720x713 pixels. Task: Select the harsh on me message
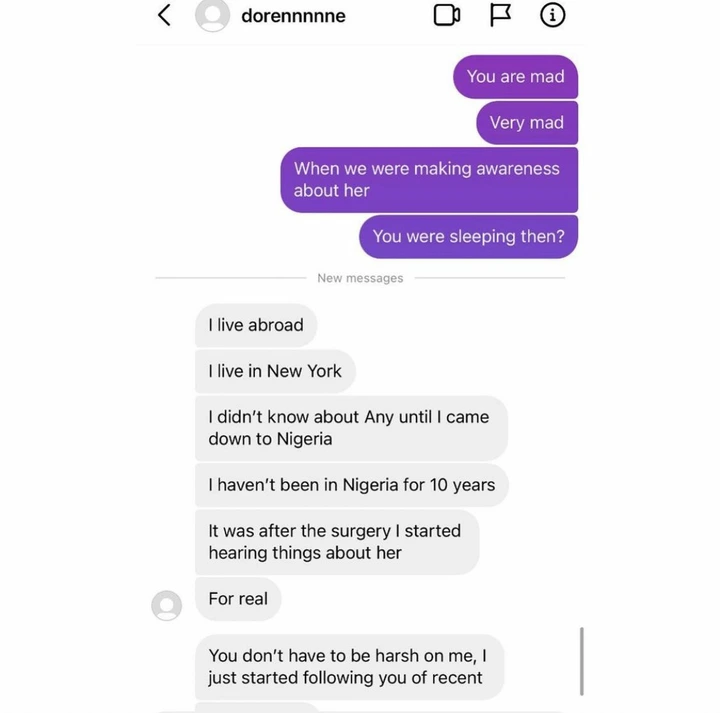point(349,667)
